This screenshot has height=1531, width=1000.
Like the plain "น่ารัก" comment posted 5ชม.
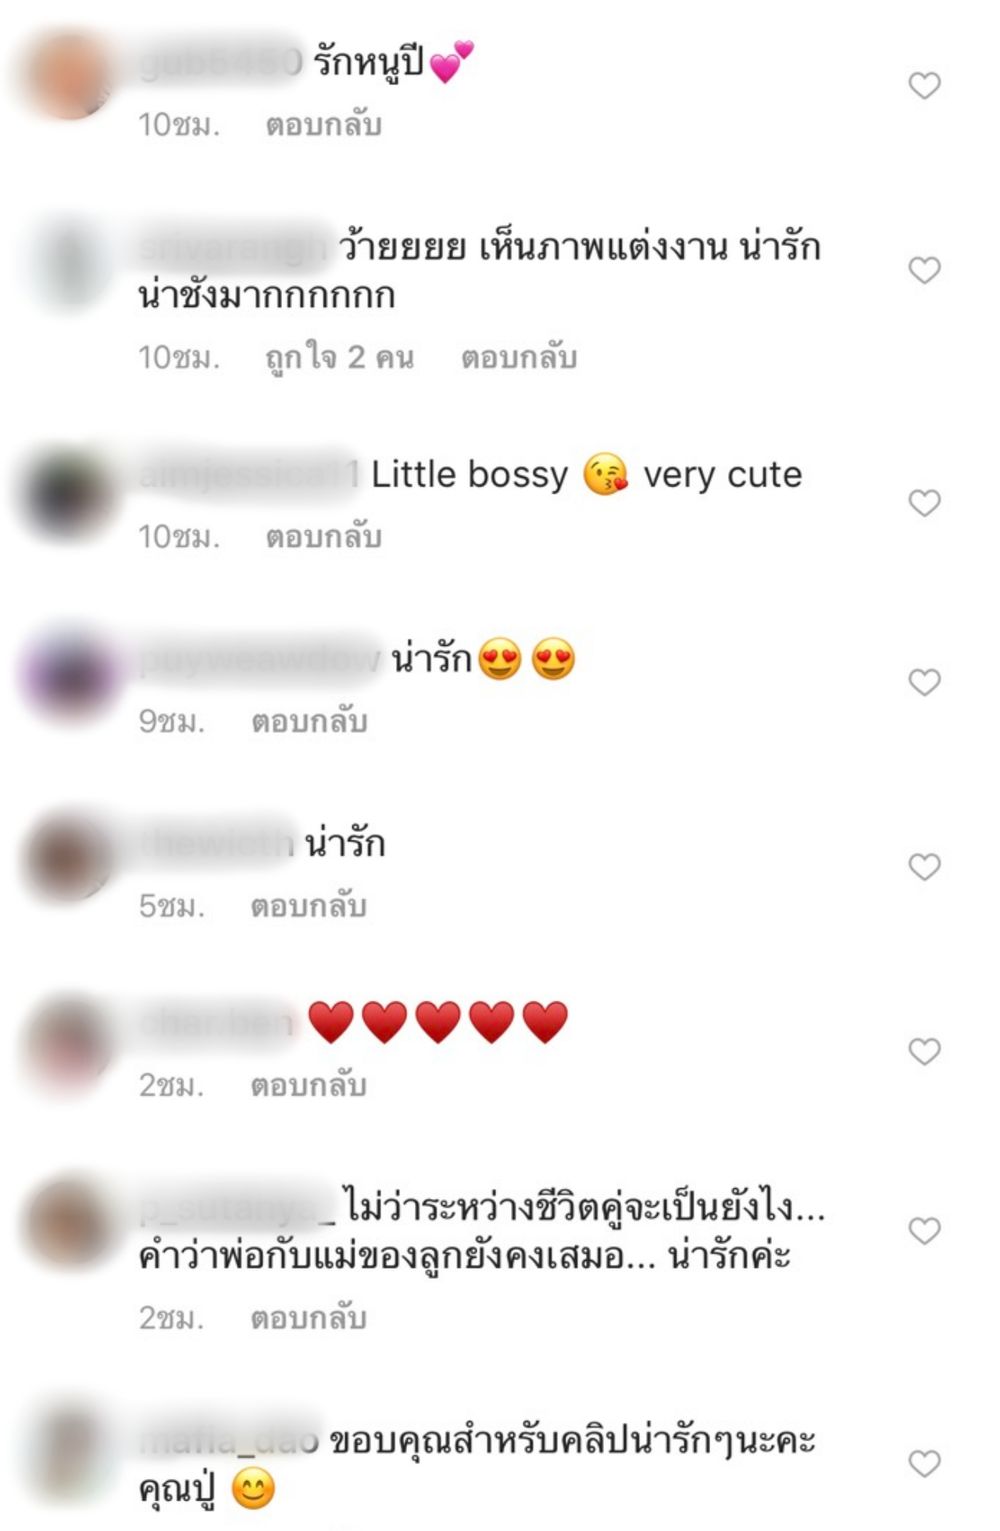tap(924, 867)
